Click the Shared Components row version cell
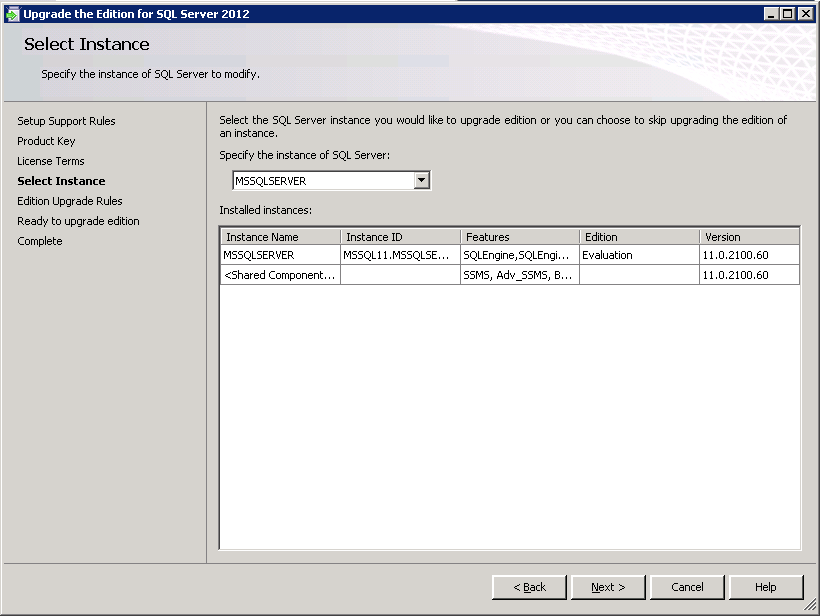The height and width of the screenshot is (616, 820). 749,275
